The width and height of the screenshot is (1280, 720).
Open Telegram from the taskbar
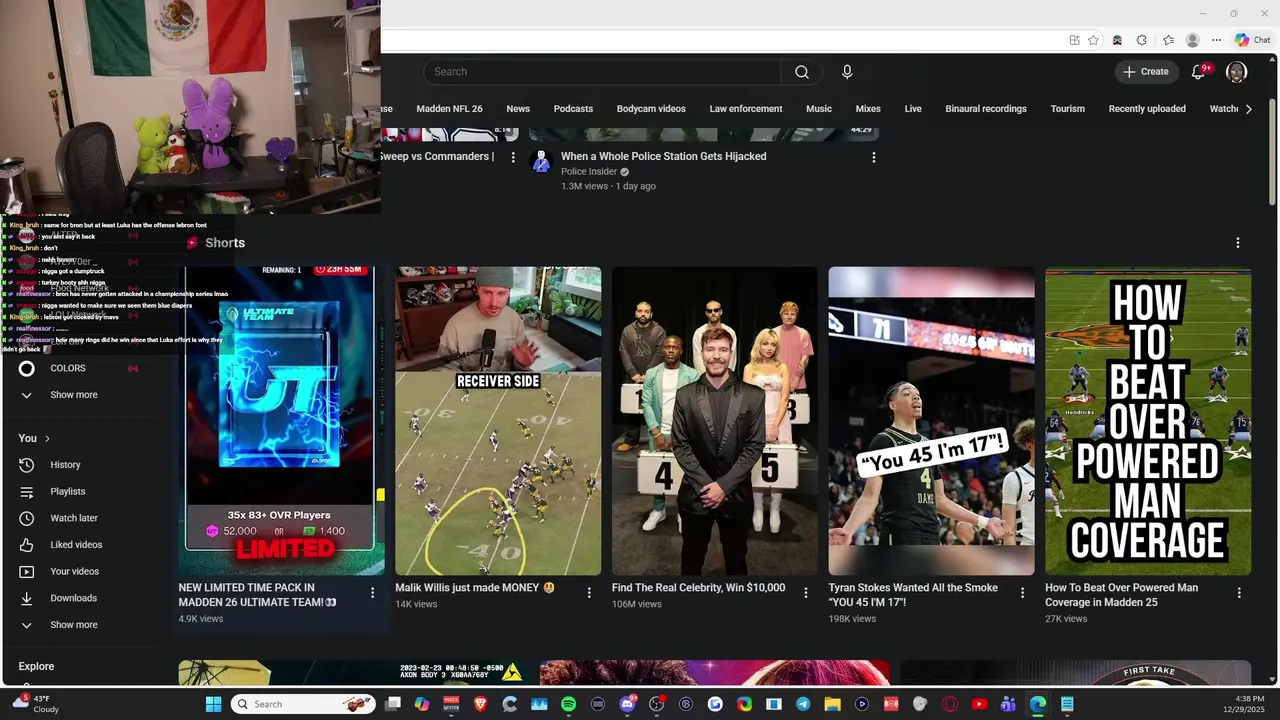click(x=803, y=704)
